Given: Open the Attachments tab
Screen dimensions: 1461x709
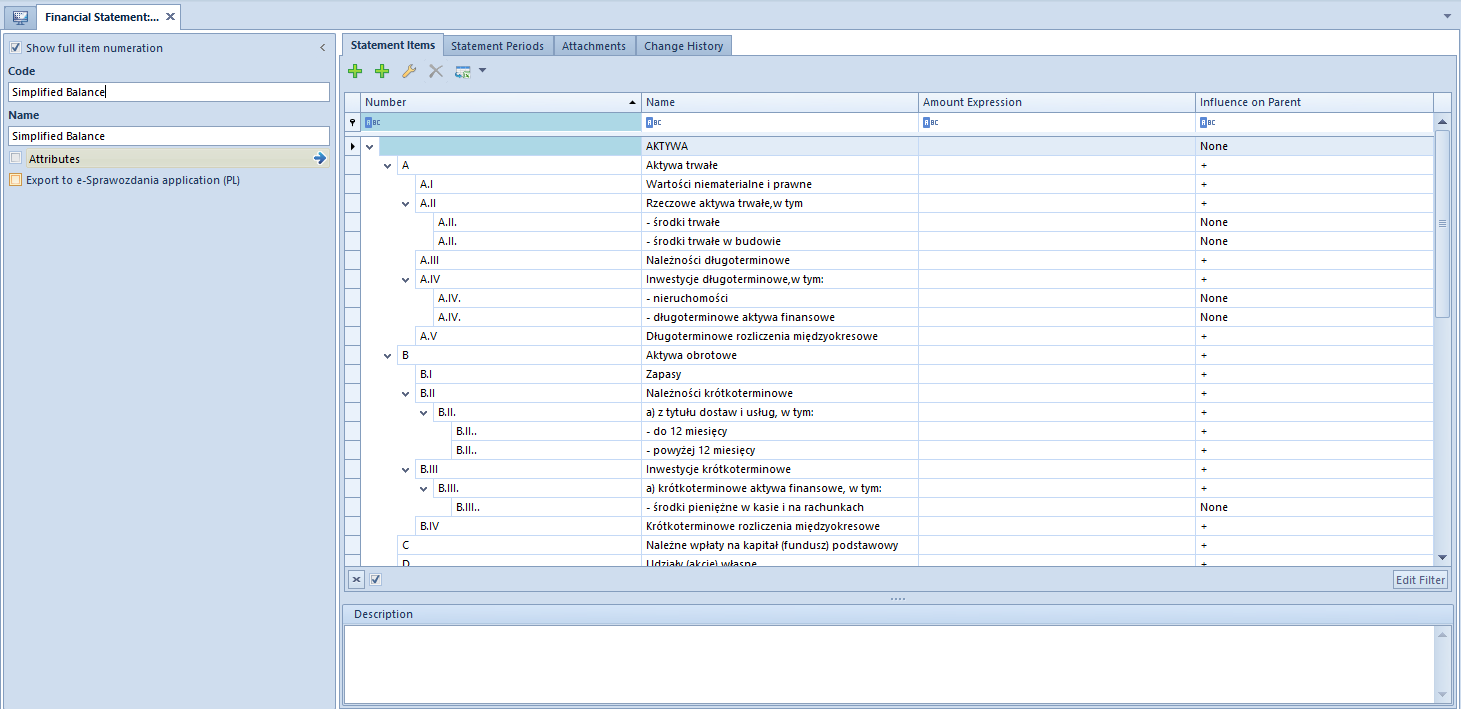Looking at the screenshot, I should coord(594,46).
